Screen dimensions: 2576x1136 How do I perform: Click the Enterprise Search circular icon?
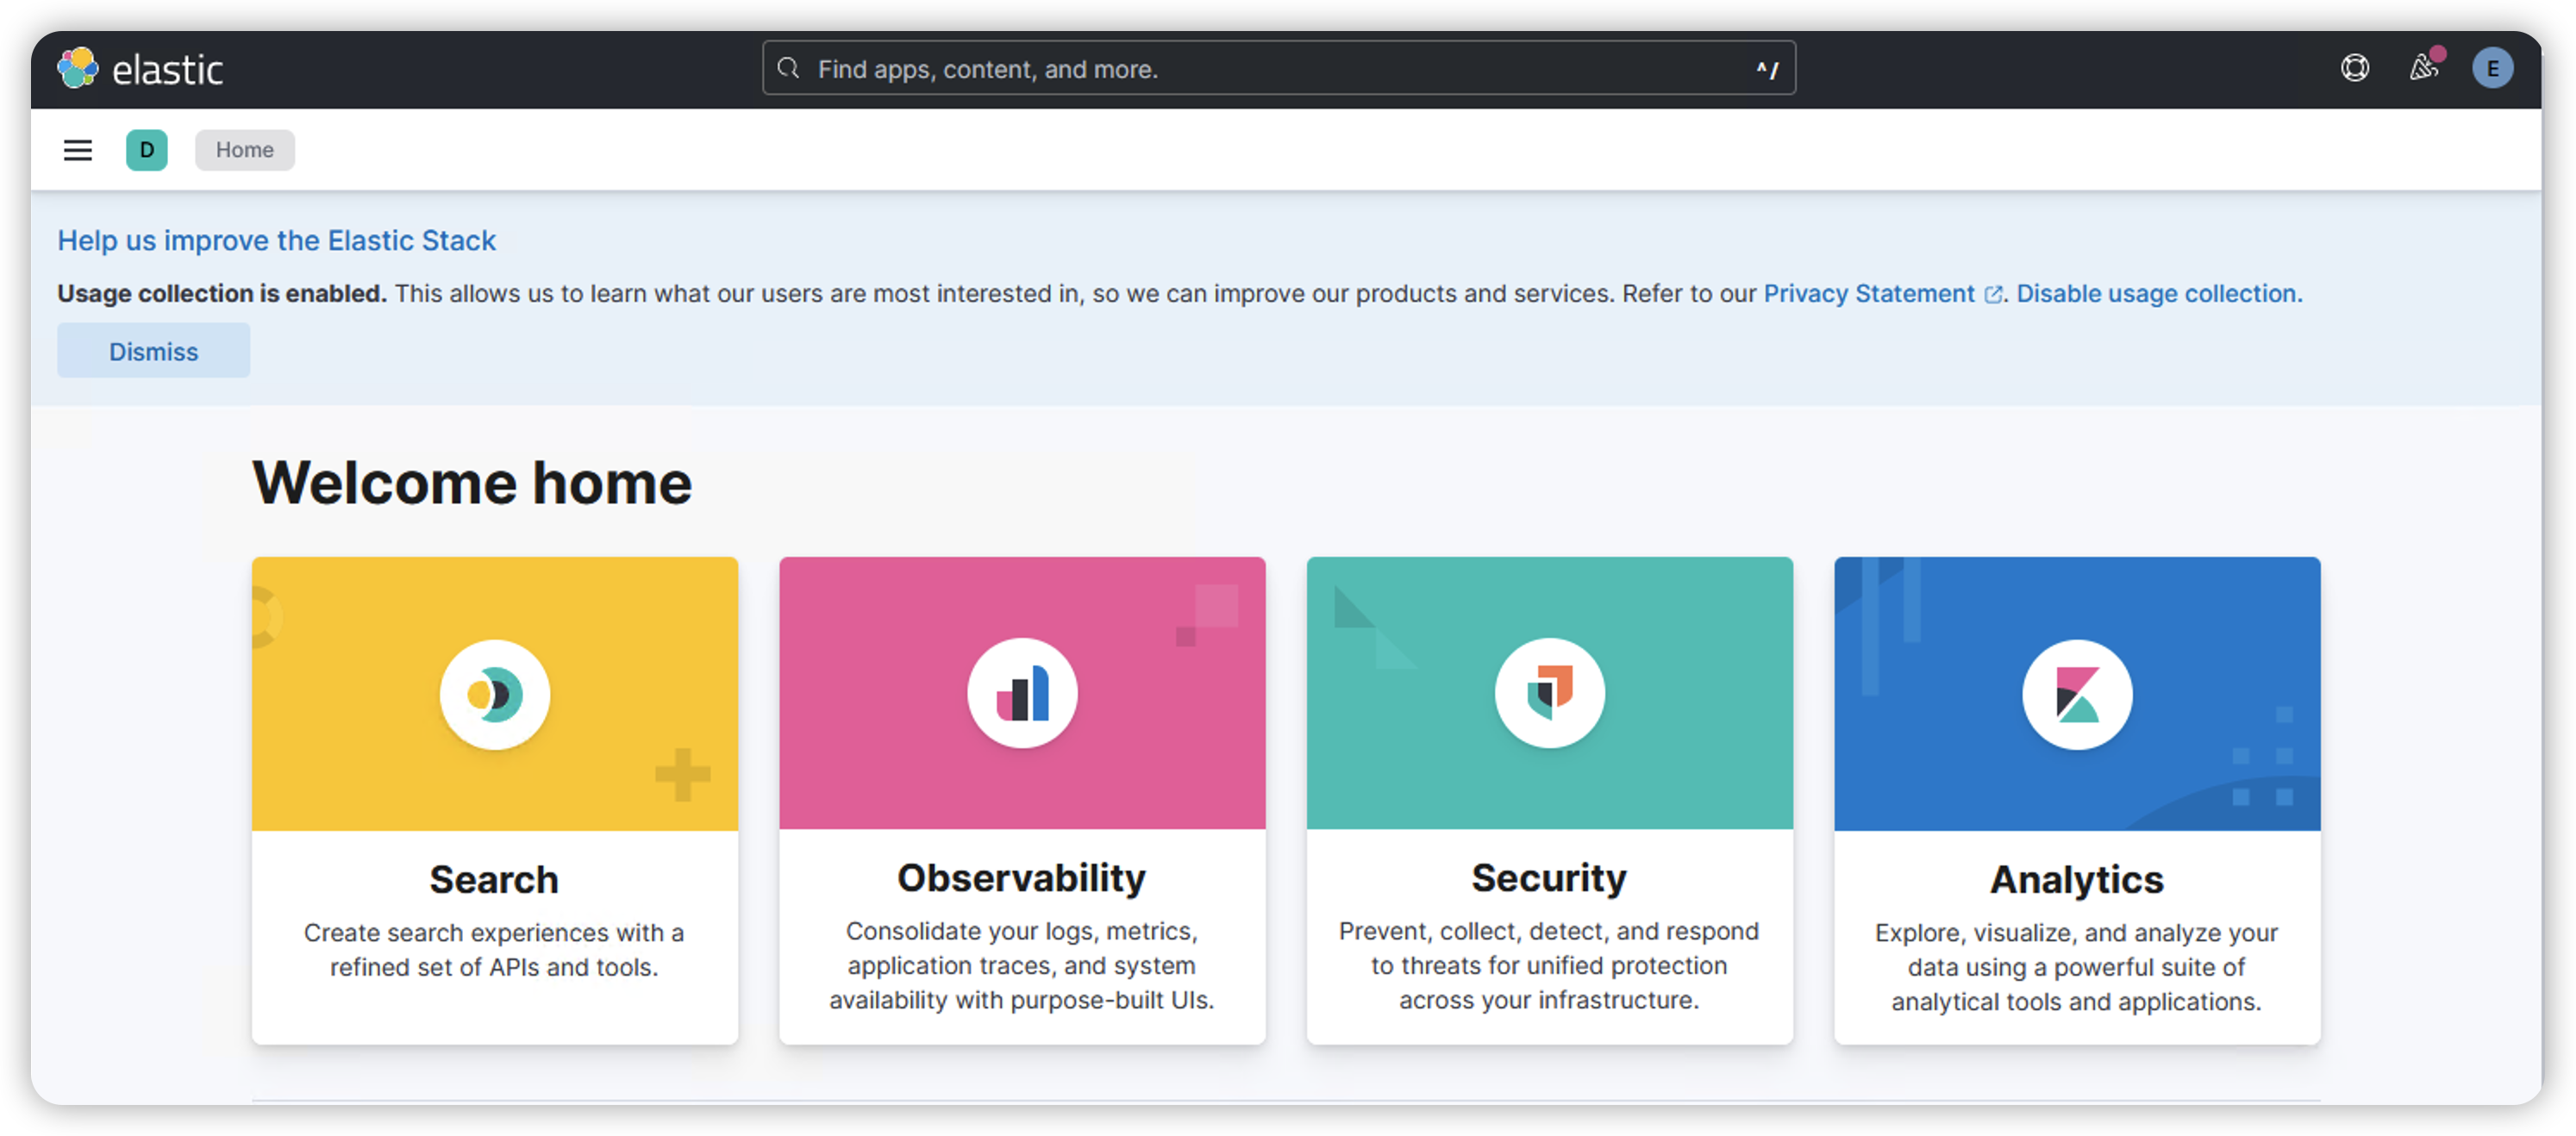[494, 694]
